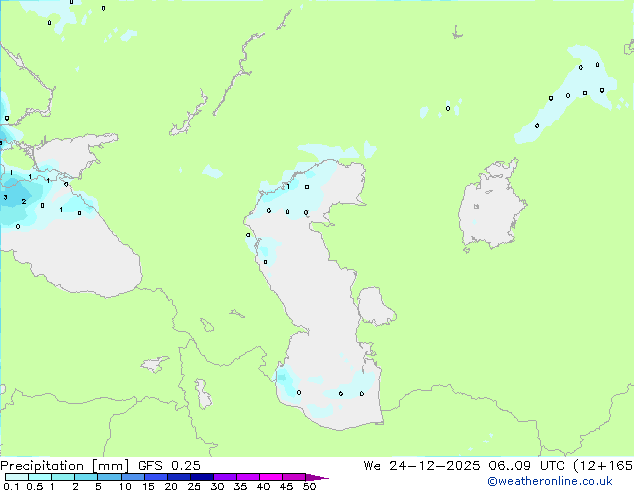Click the 'We 24-12-2025' date text
The width and height of the screenshot is (634, 490).
422,466
